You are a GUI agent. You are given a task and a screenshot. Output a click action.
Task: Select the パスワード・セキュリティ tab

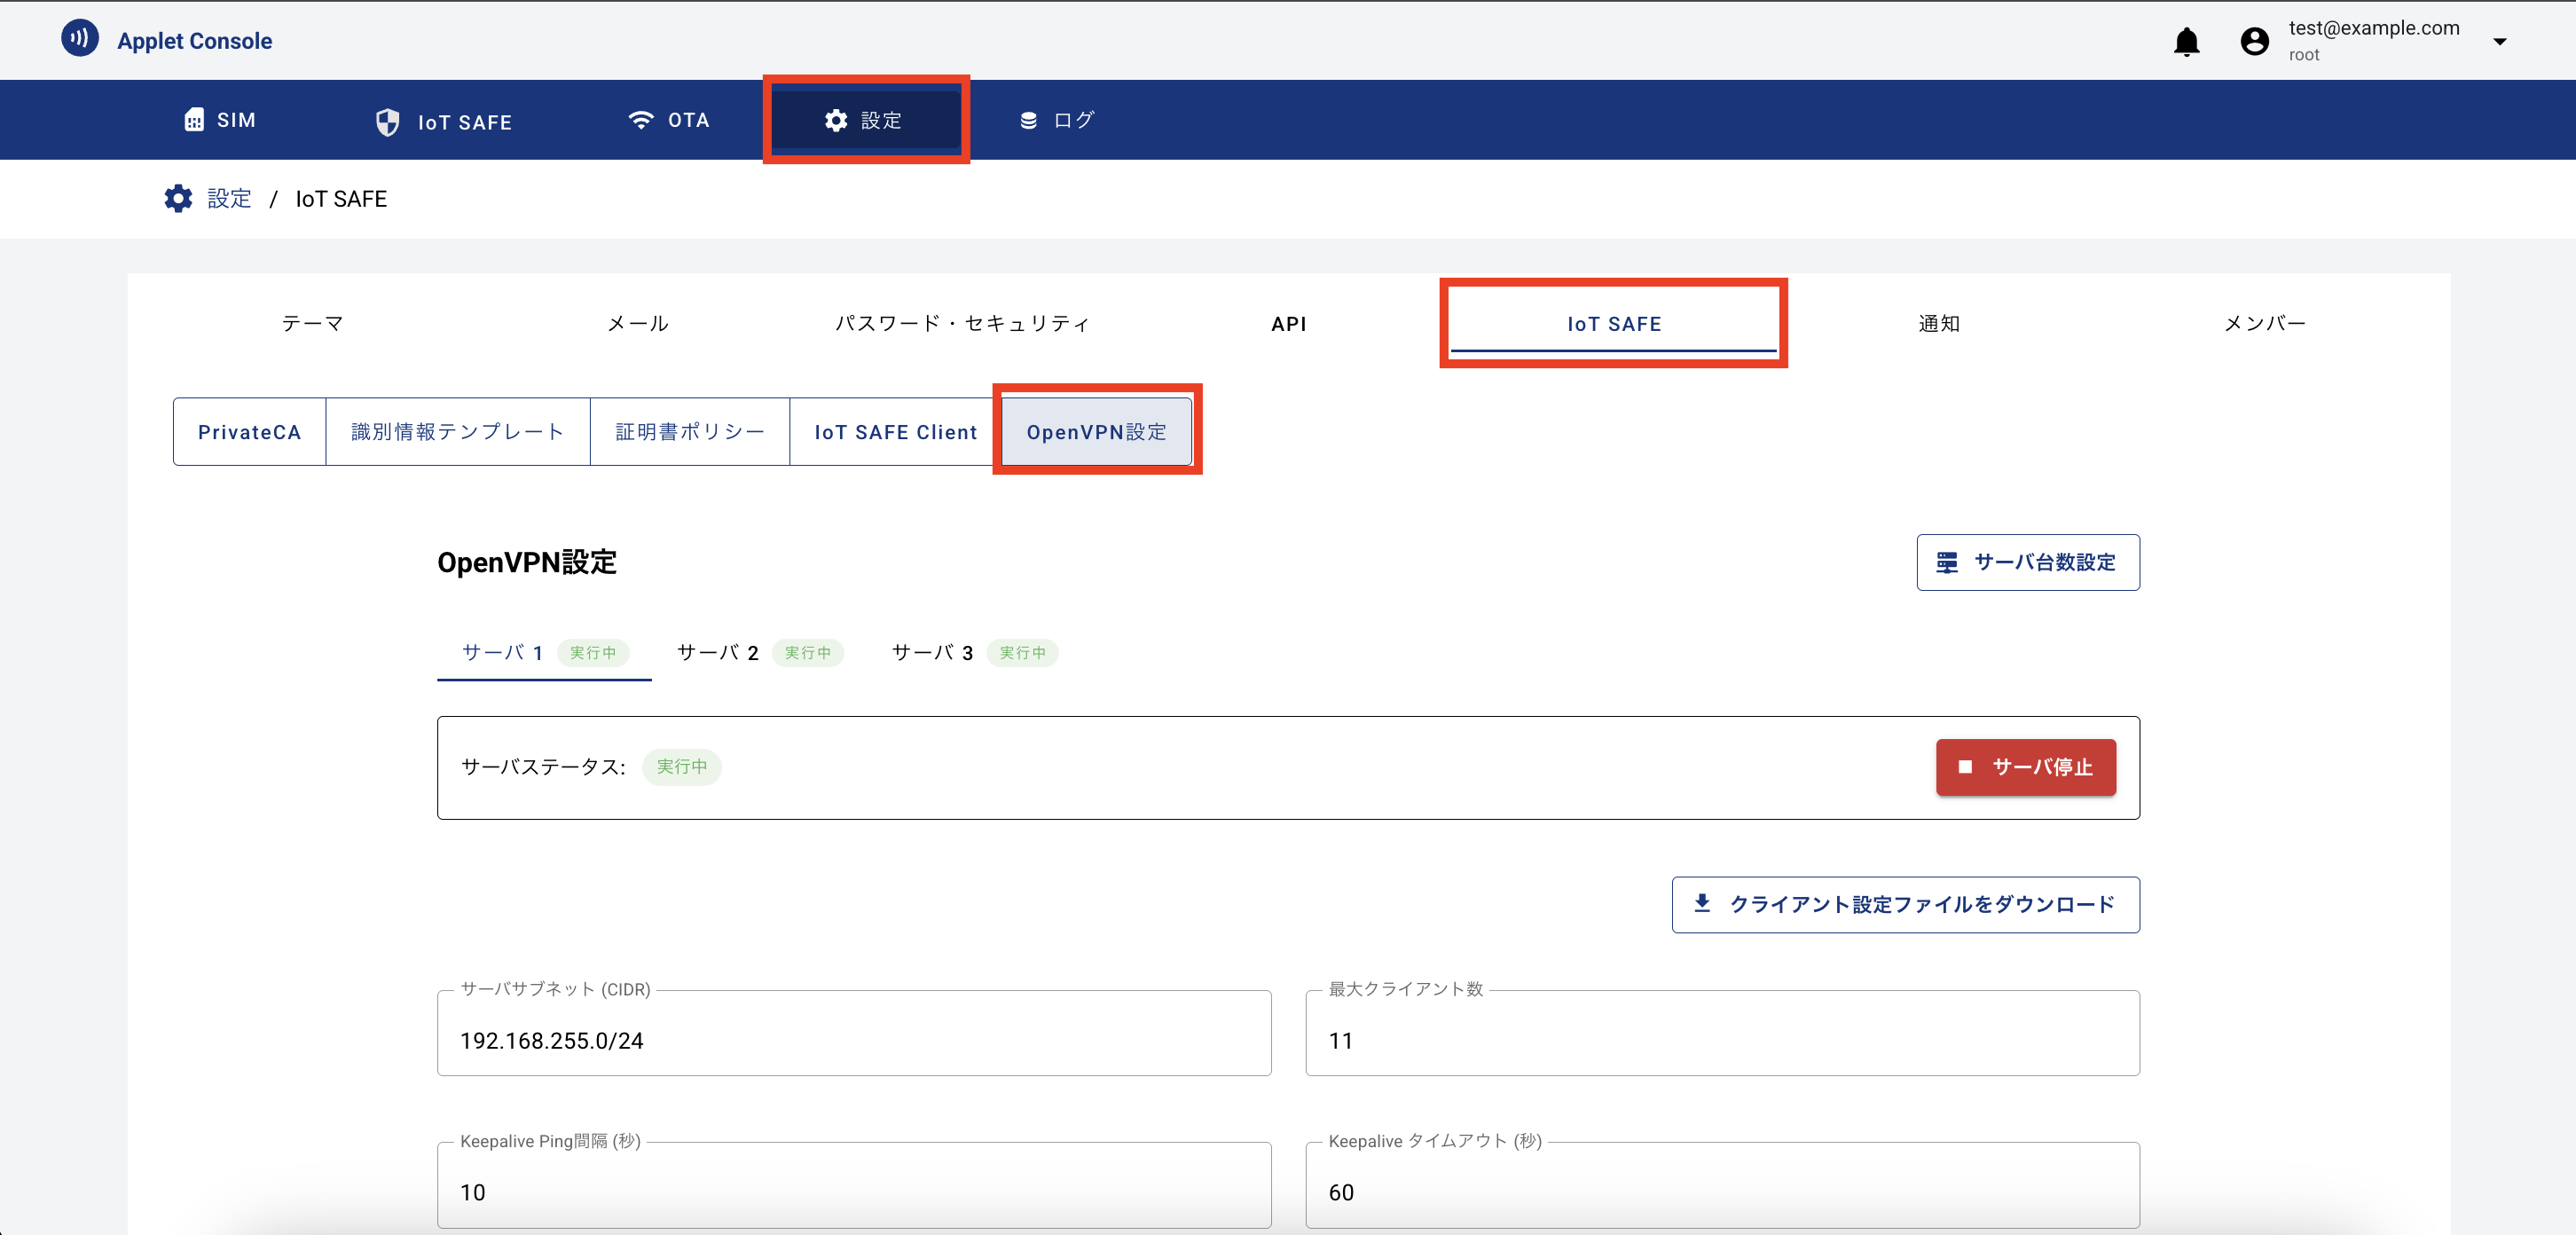(962, 323)
